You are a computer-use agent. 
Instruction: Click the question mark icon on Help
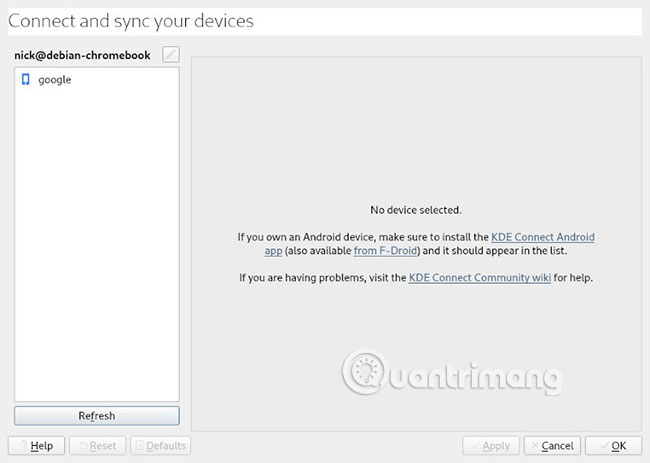pos(24,446)
